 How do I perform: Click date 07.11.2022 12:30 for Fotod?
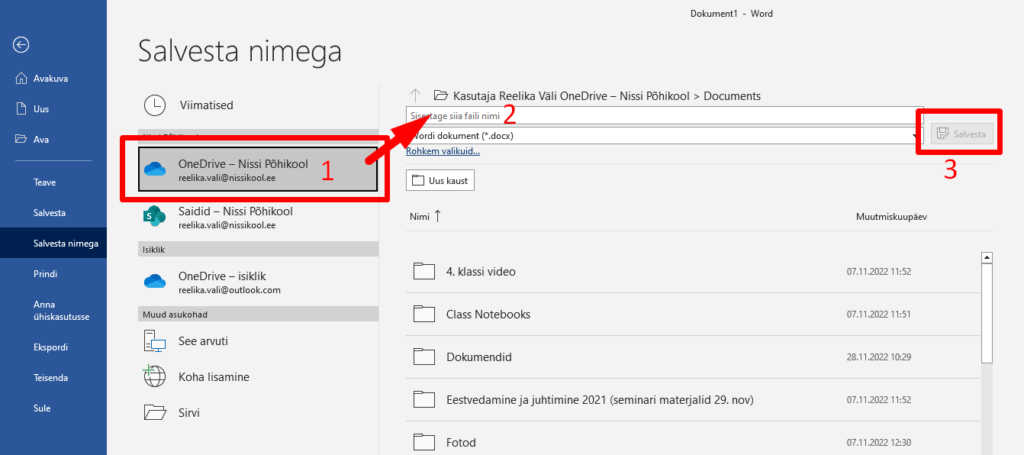(878, 442)
